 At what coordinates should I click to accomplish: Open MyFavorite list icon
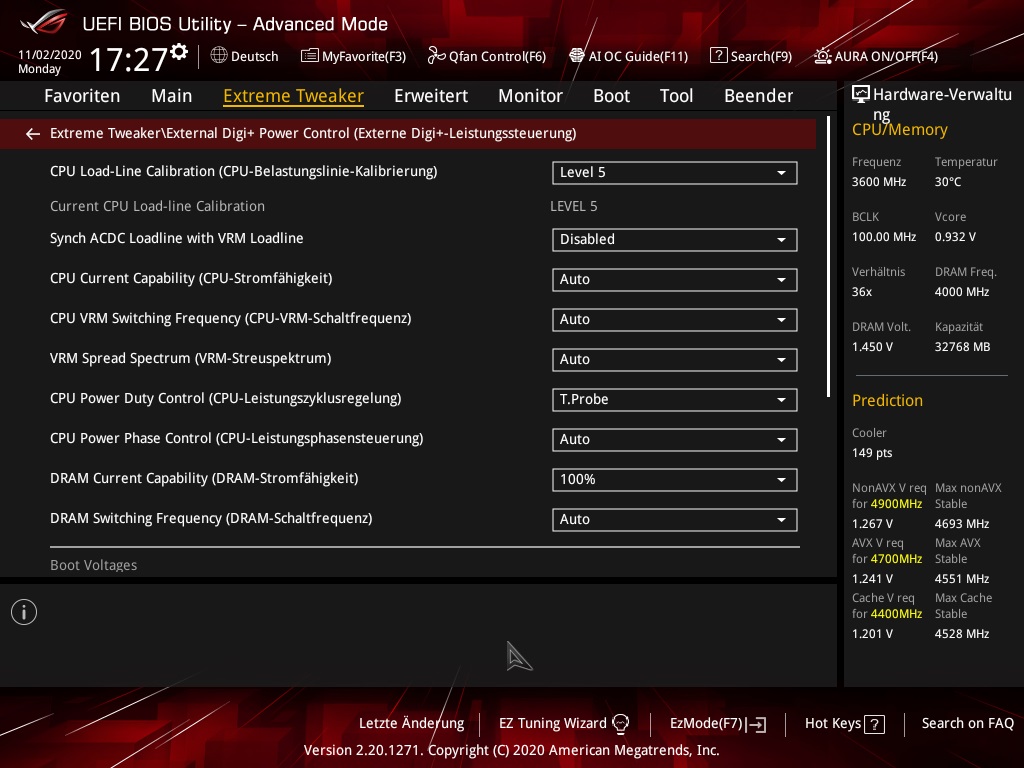(310, 56)
